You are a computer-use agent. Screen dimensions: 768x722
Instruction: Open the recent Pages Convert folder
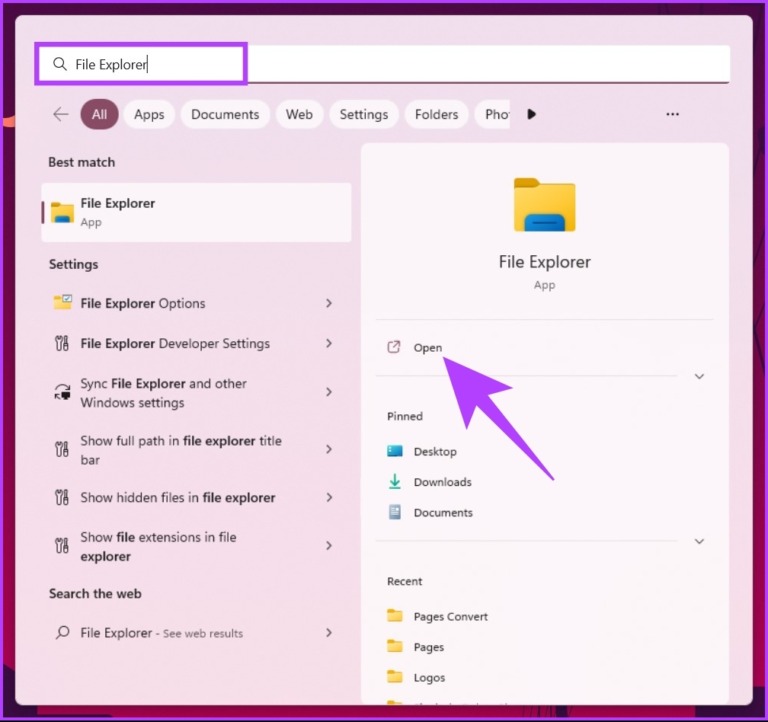point(451,616)
